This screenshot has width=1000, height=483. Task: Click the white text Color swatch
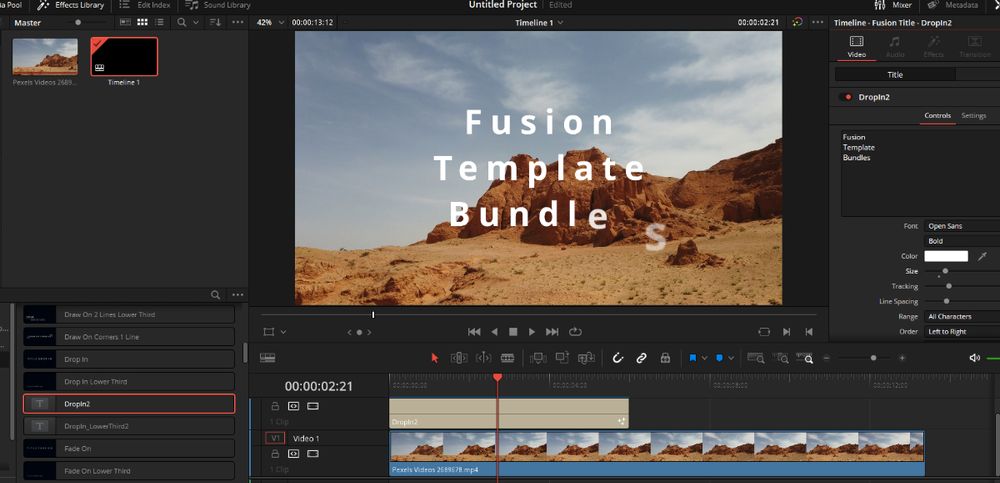(945, 256)
